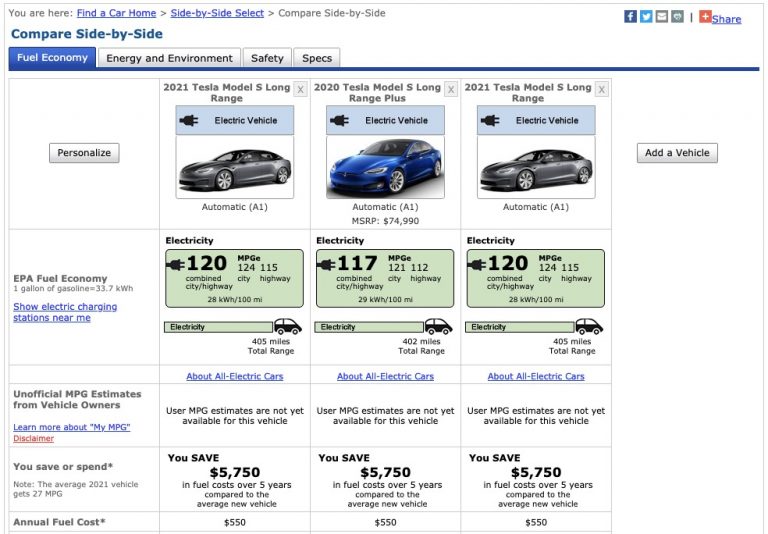Email this comparison page icon

662,17
